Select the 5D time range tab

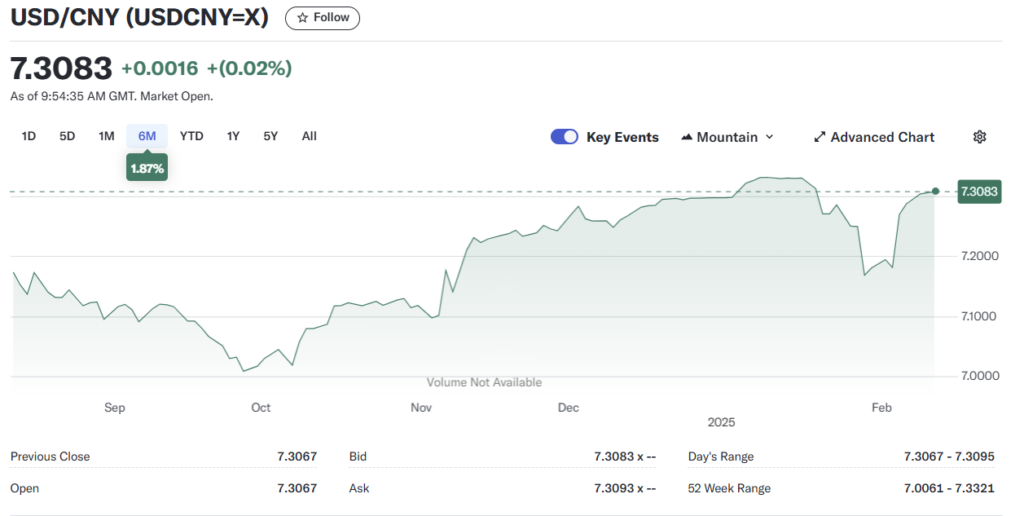(x=67, y=136)
